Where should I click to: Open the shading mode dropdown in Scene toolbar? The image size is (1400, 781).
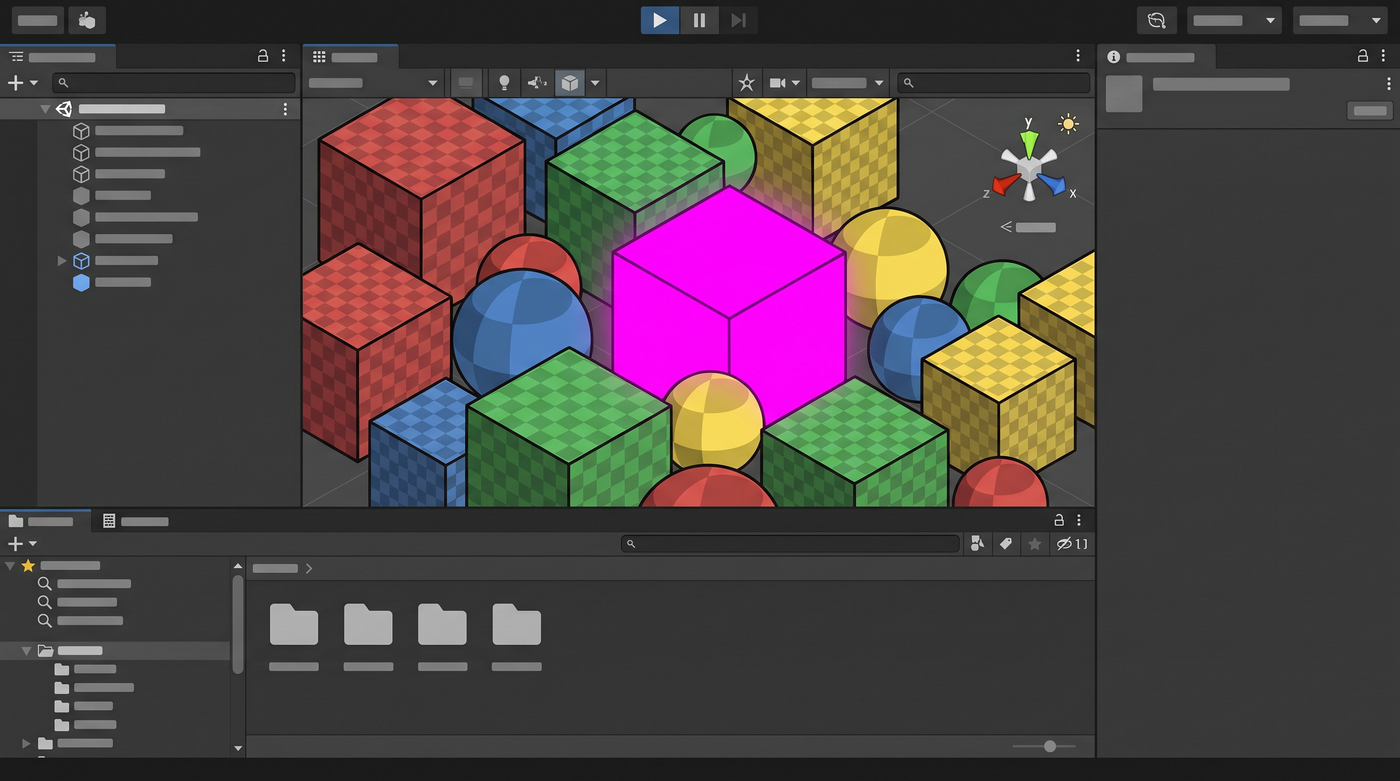(x=374, y=83)
